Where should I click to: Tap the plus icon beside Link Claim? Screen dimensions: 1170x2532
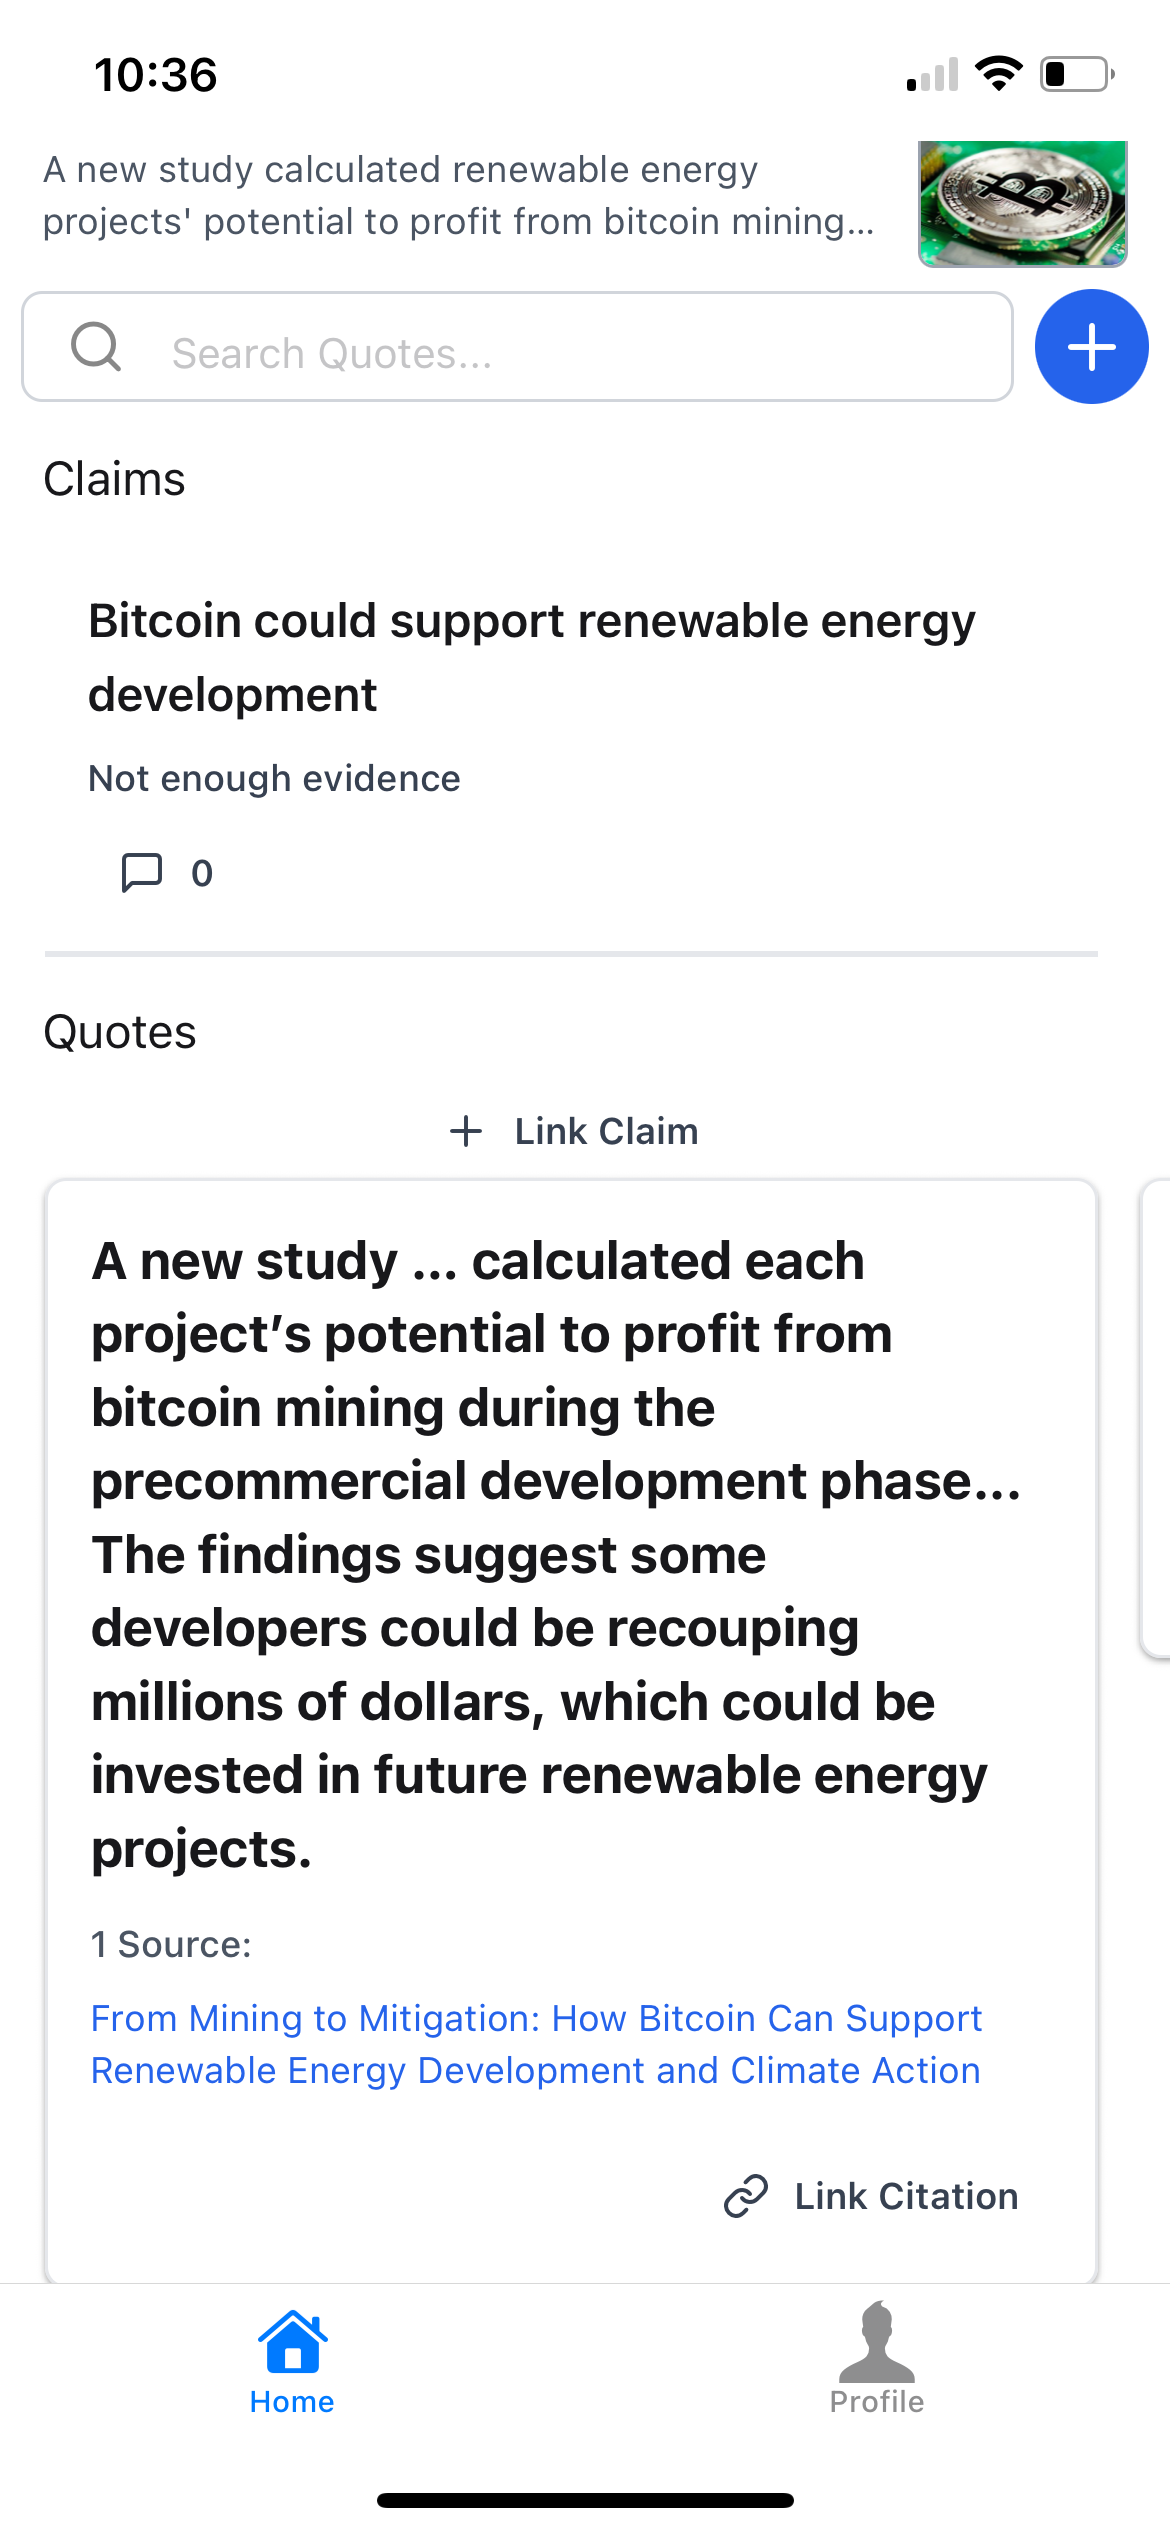point(466,1131)
